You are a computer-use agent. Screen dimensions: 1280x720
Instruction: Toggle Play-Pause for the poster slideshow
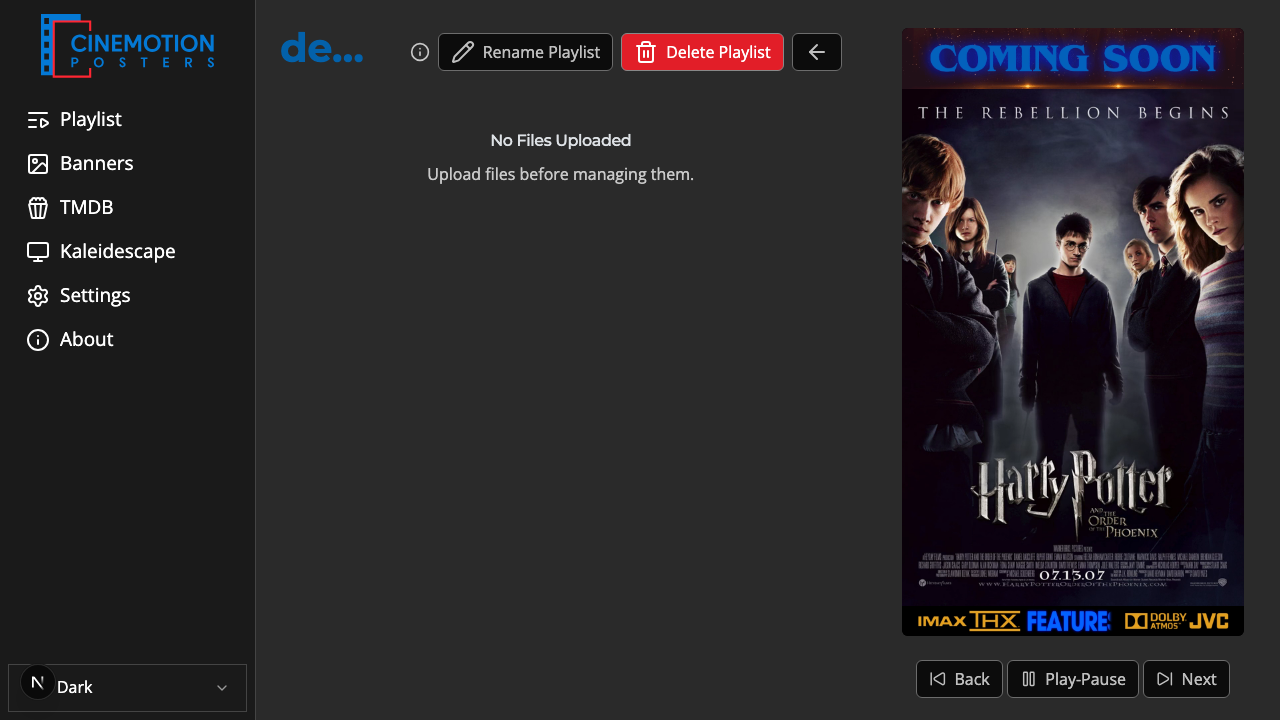click(1073, 679)
